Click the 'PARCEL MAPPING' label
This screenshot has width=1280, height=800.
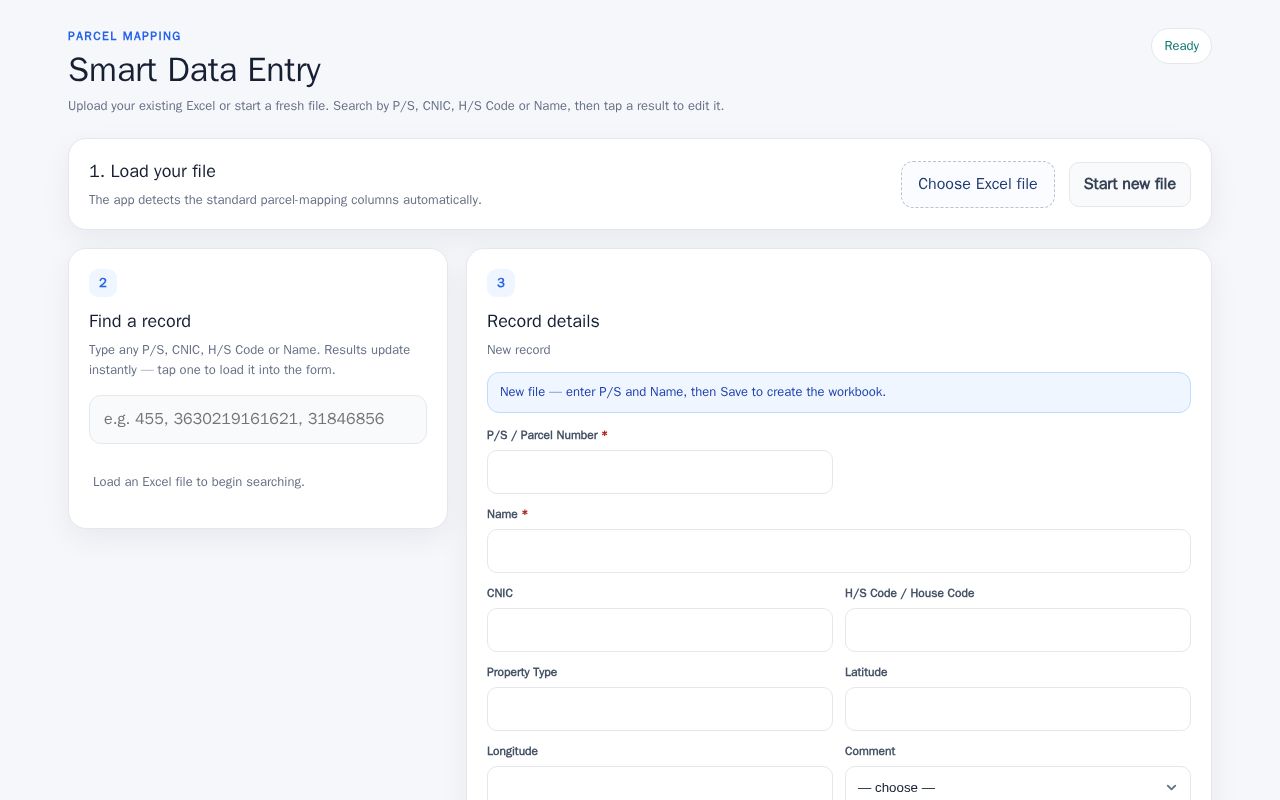[125, 36]
